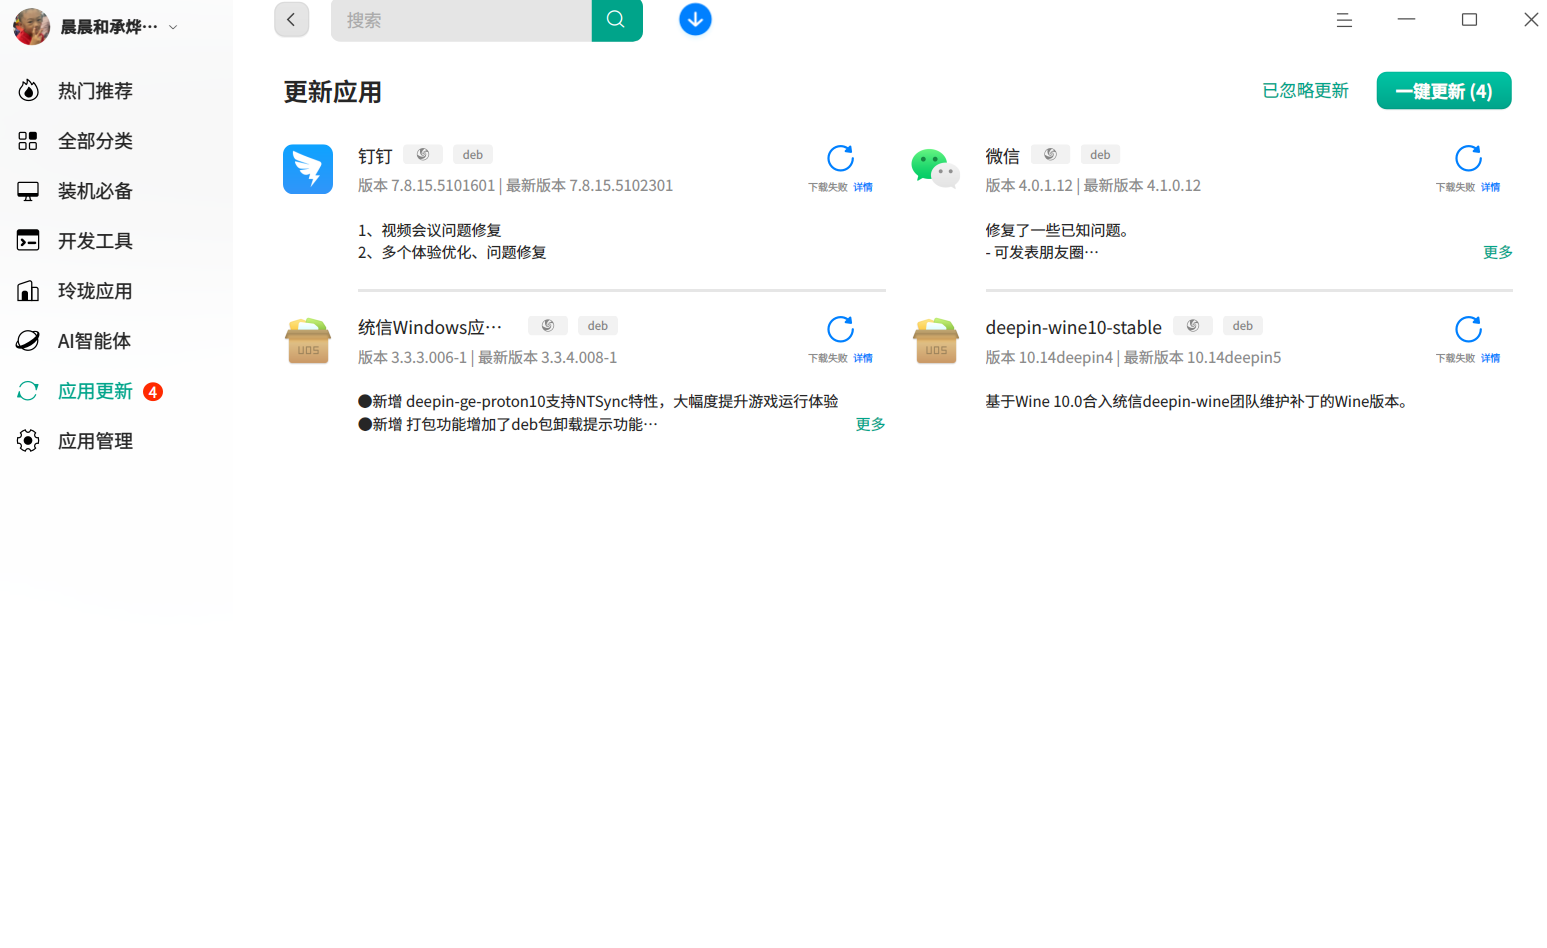Open 详情 for the 微信 download failure
The width and height of the screenshot is (1547, 948).
coord(1490,187)
